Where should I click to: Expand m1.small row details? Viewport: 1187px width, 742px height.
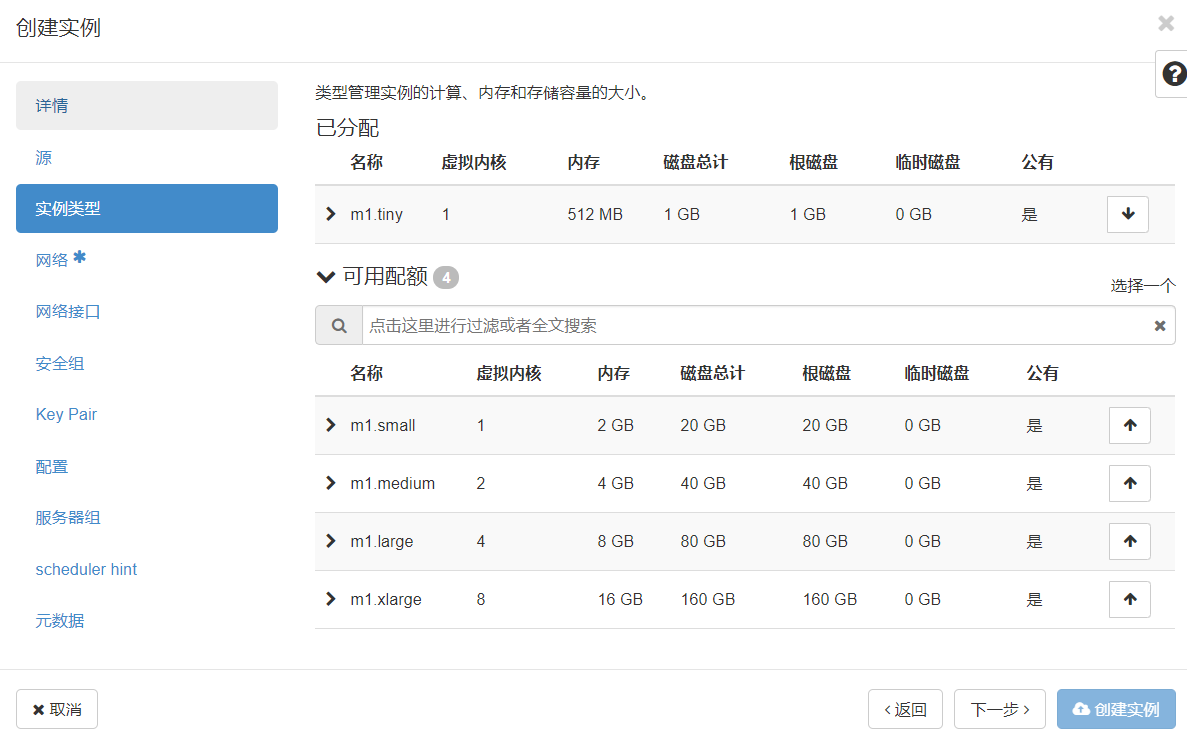pos(330,425)
